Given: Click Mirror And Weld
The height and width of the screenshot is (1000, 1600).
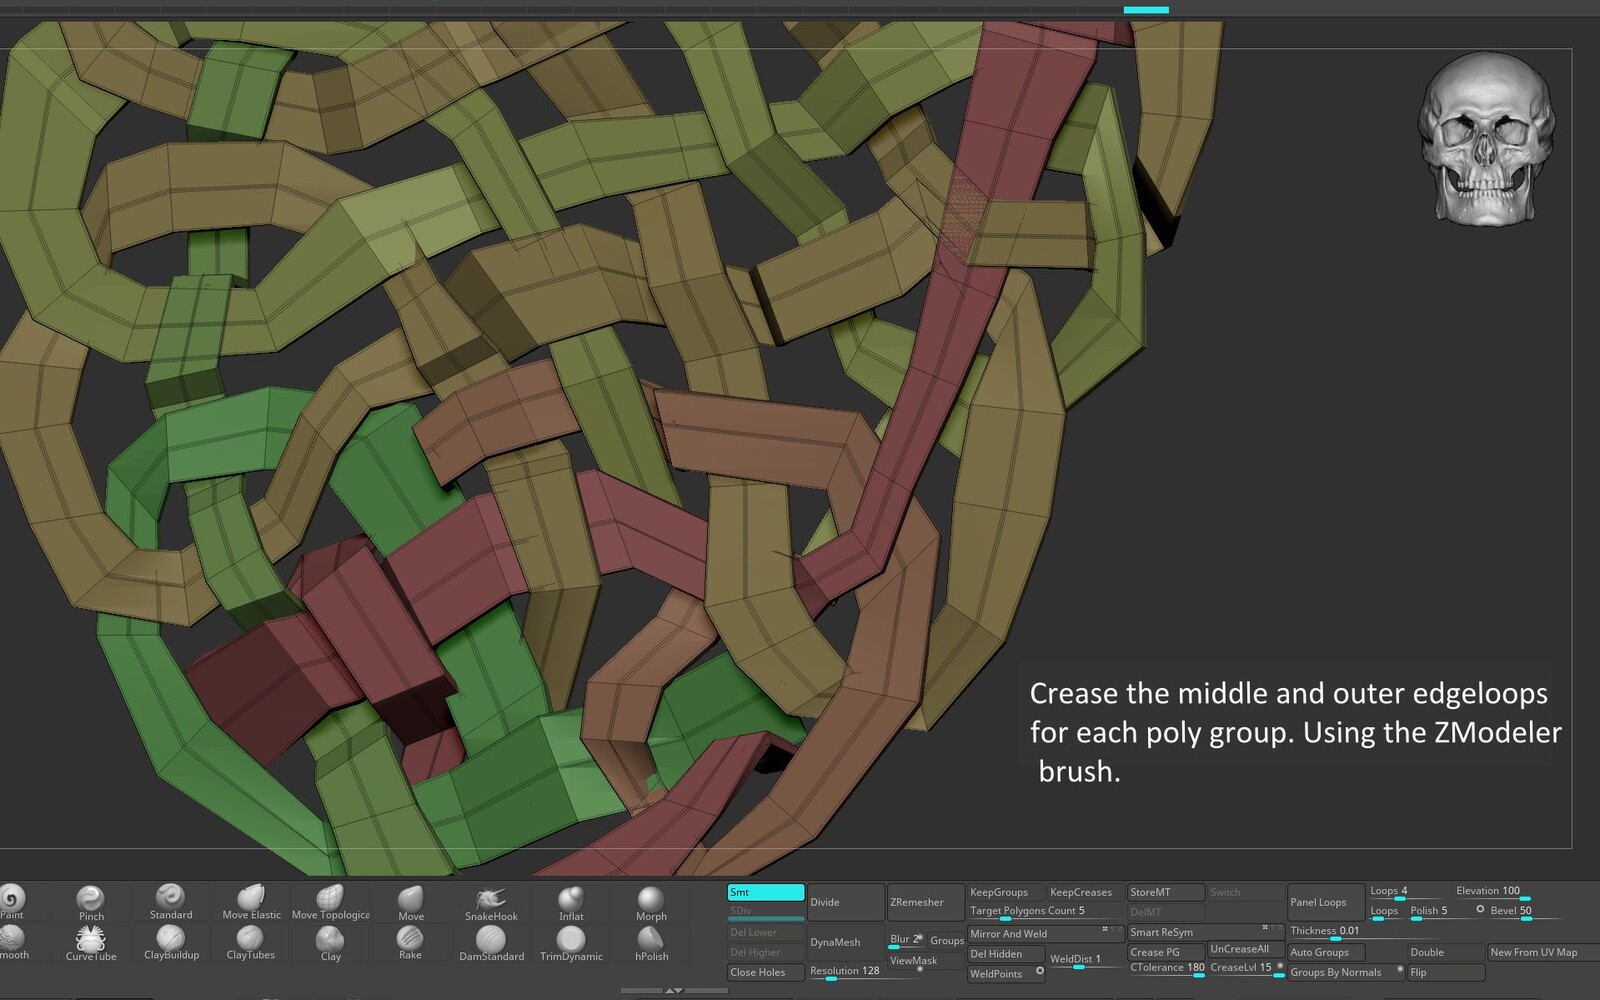Looking at the screenshot, I should pyautogui.click(x=1045, y=933).
